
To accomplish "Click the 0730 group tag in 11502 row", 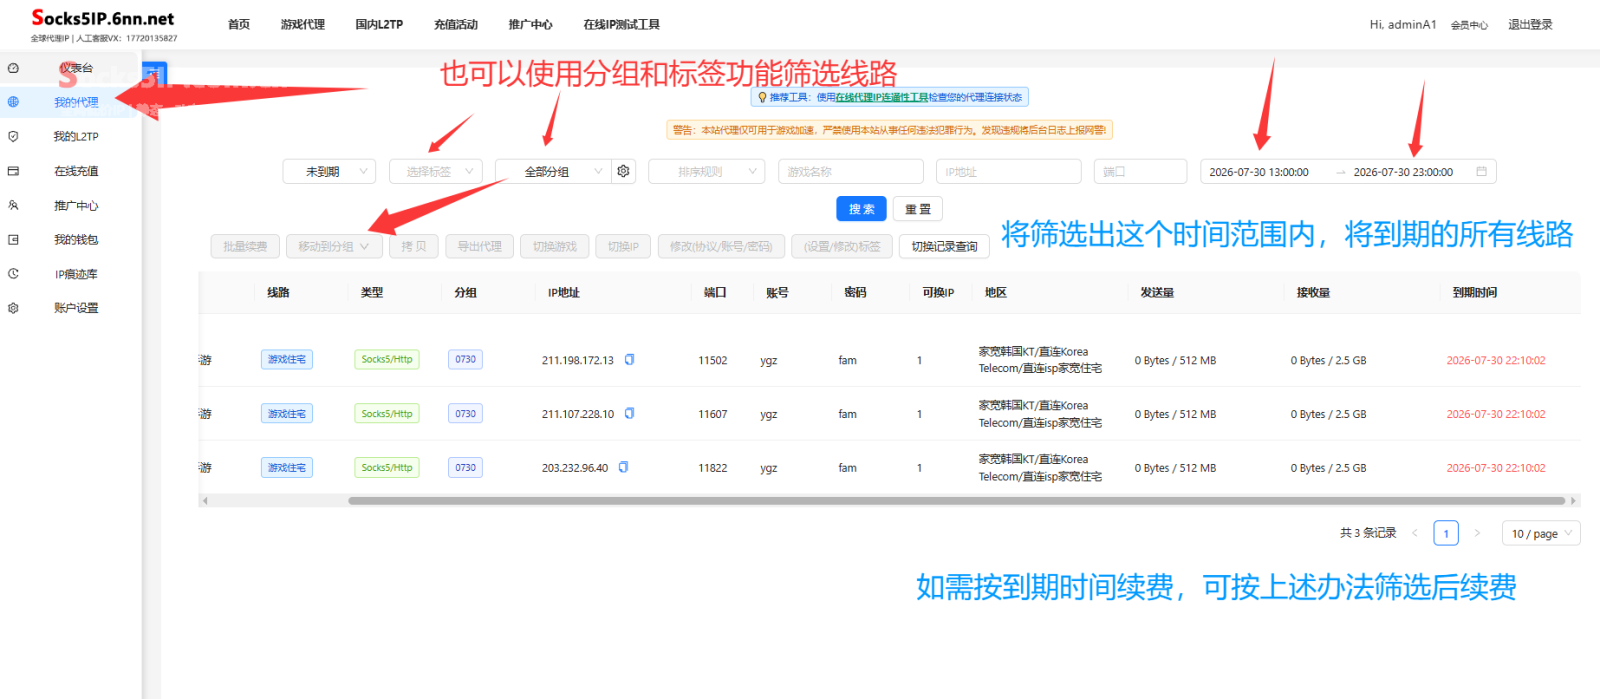I will tap(466, 359).
